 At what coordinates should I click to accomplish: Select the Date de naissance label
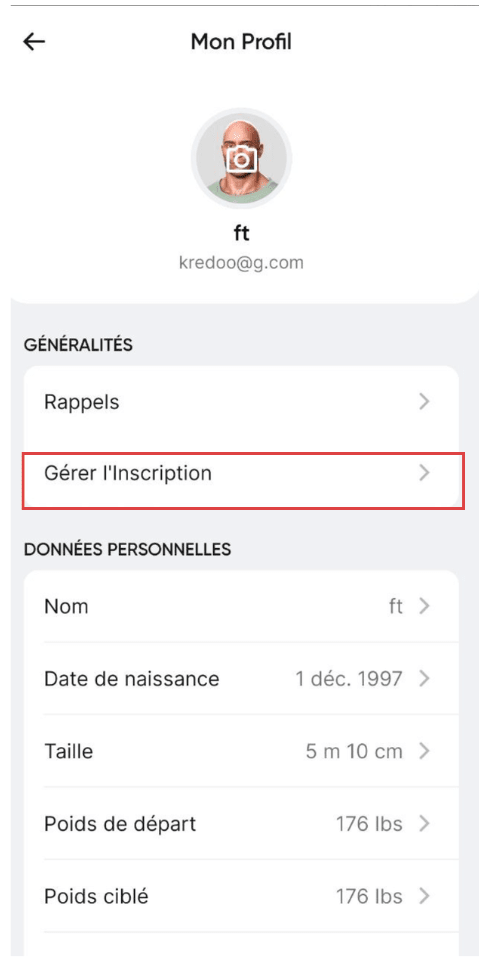(131, 679)
